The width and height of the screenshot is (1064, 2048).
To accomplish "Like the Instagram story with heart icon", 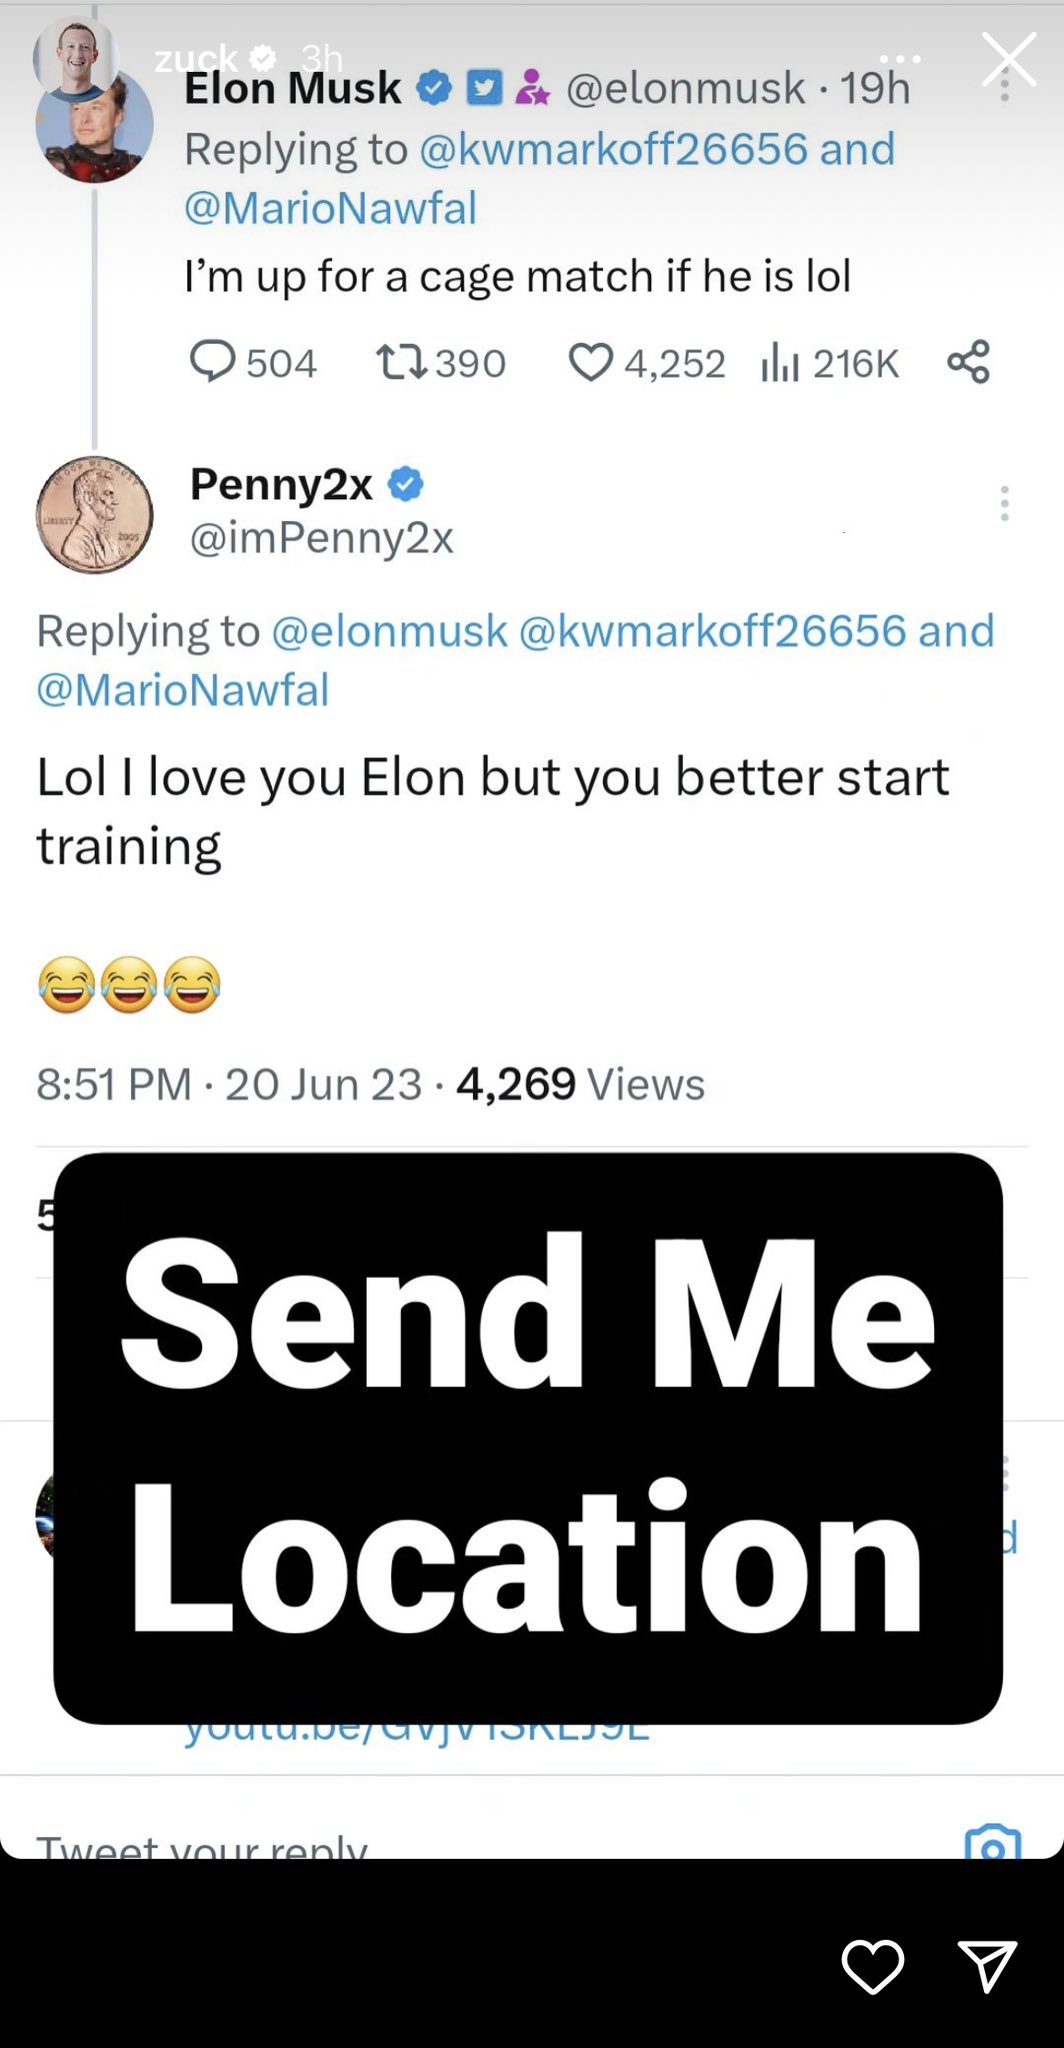I will 872,1966.
